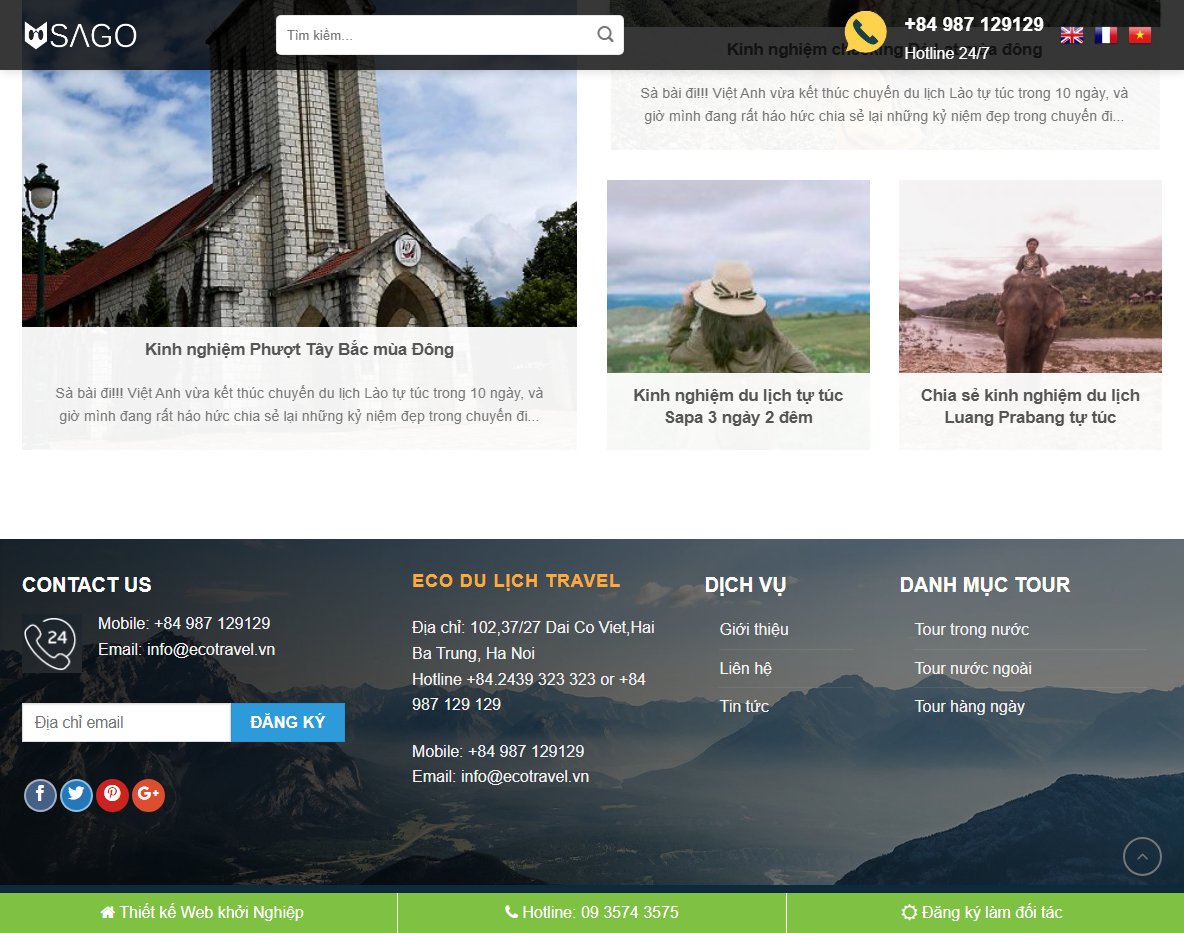
Task: Click the Twitter icon
Action: coord(76,795)
